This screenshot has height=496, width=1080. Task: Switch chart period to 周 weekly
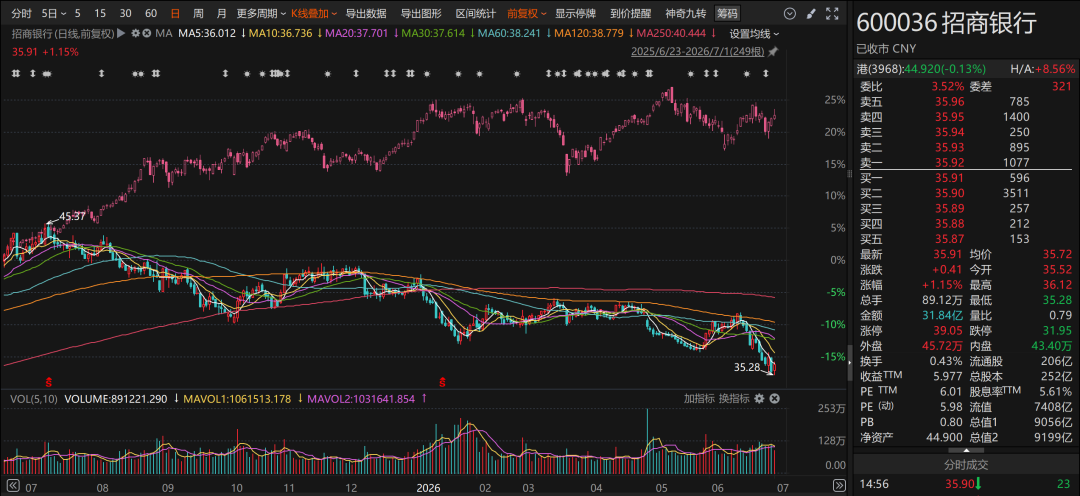coord(198,13)
